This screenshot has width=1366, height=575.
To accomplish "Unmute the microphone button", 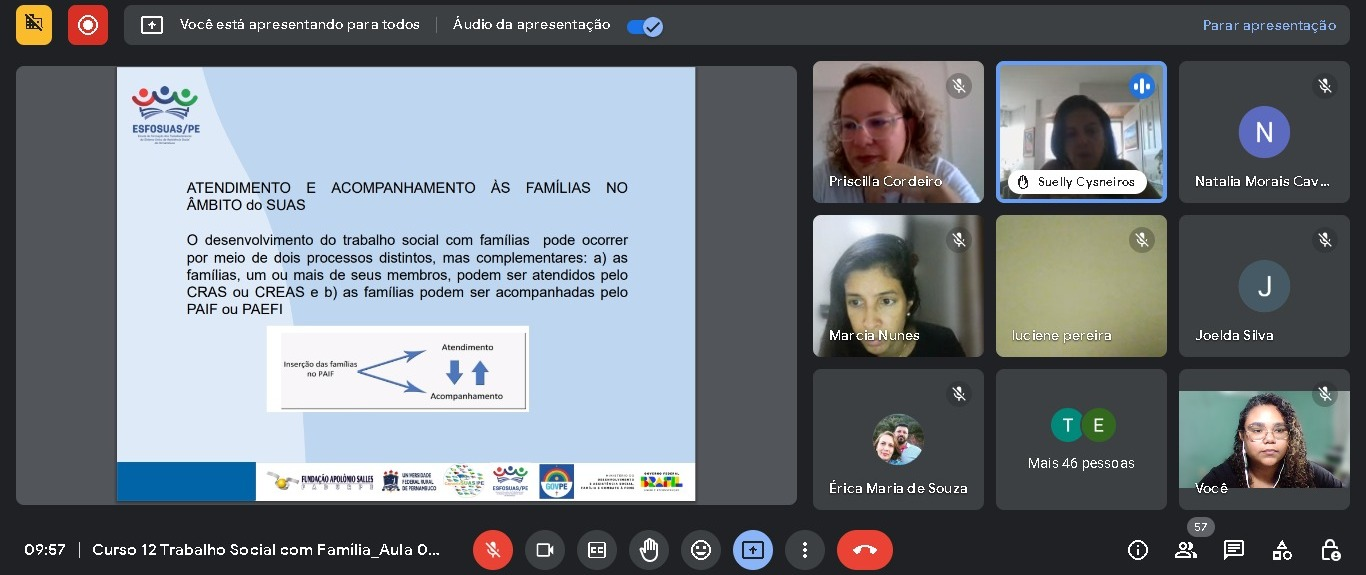I will (493, 550).
